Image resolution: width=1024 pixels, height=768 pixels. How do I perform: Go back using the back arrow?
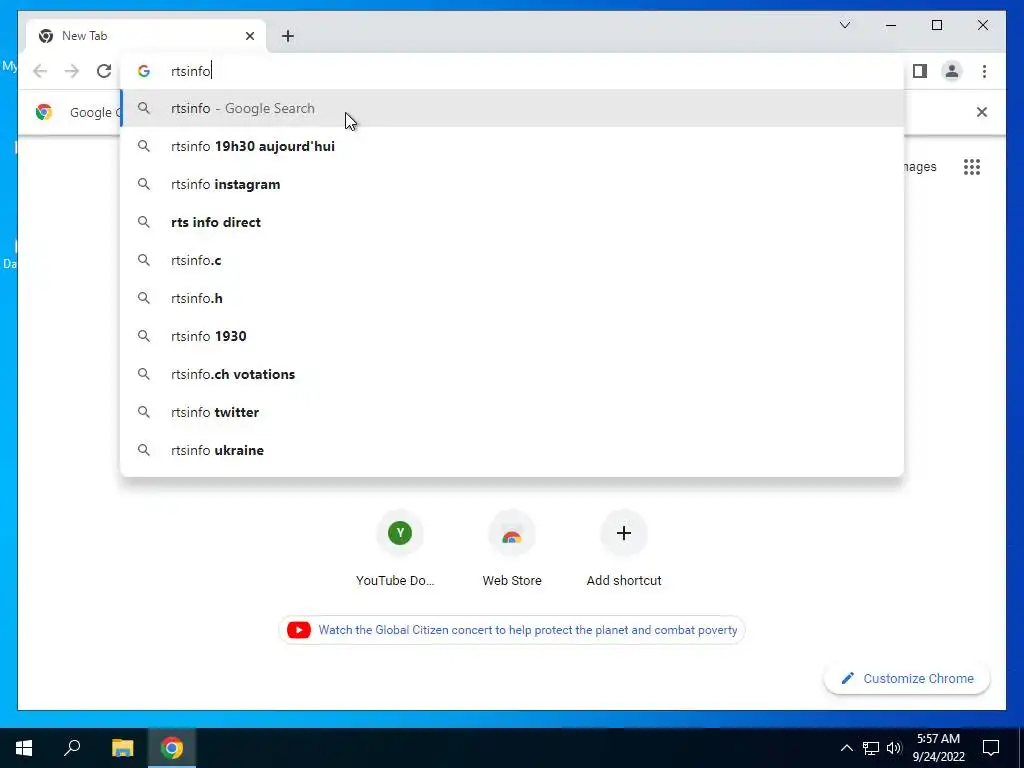click(x=40, y=71)
